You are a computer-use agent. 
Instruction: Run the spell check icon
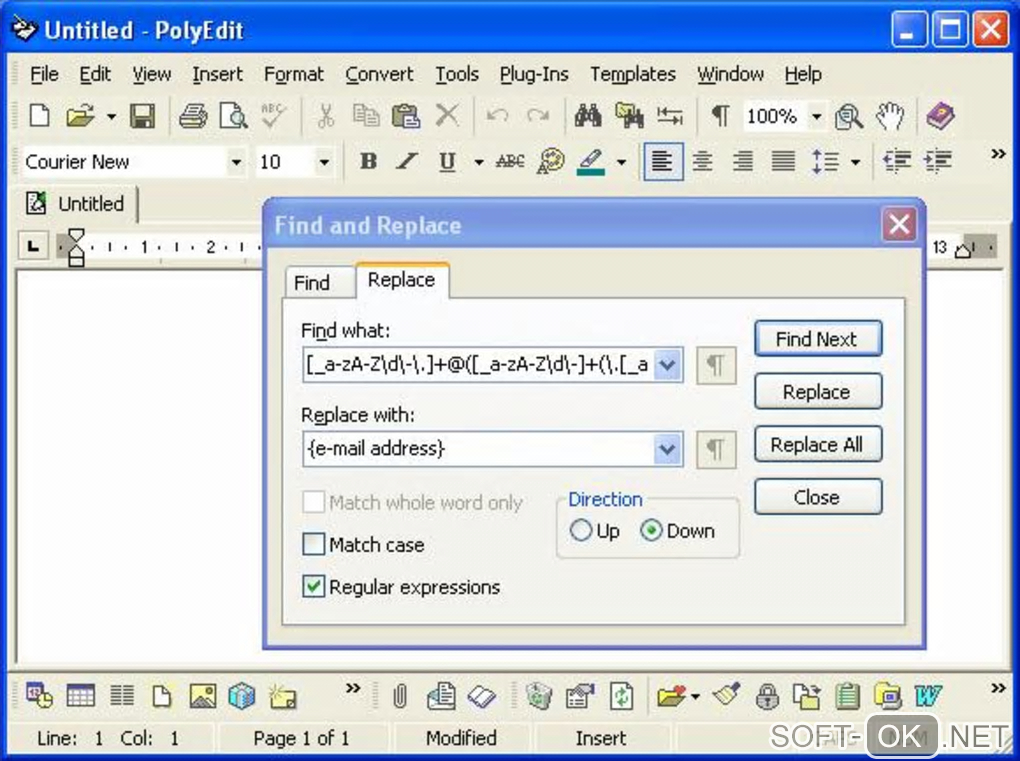pyautogui.click(x=273, y=116)
